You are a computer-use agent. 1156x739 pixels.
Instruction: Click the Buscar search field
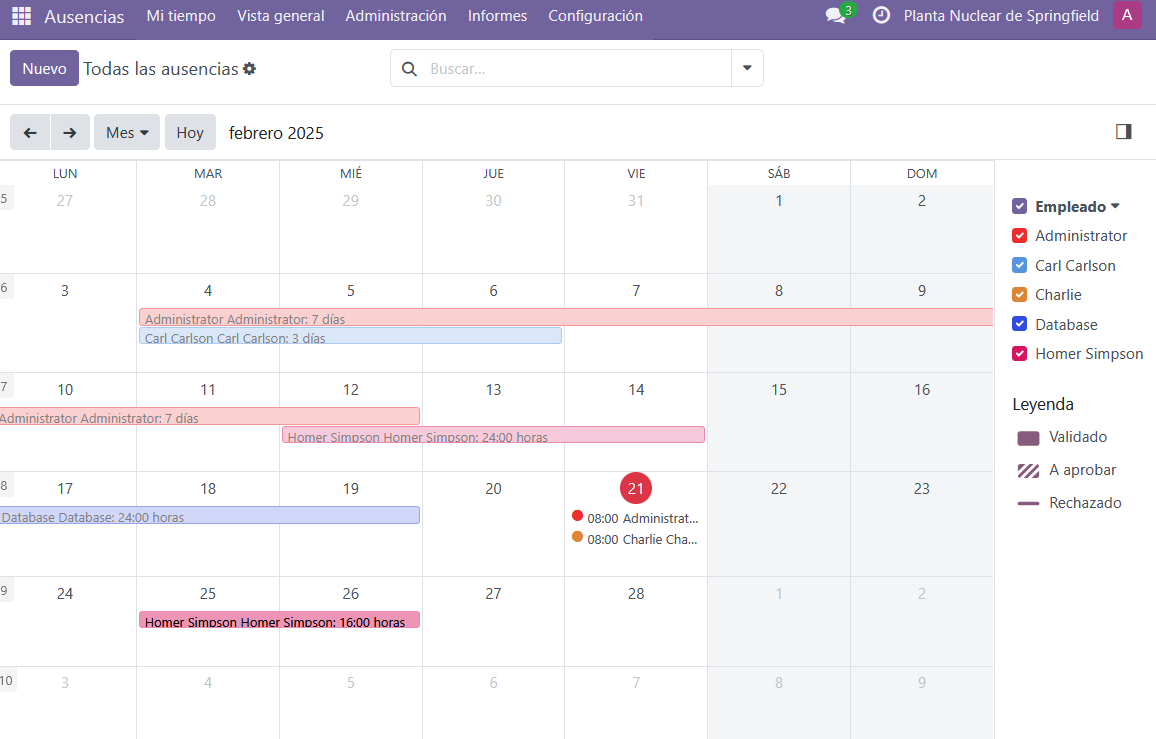coord(575,69)
